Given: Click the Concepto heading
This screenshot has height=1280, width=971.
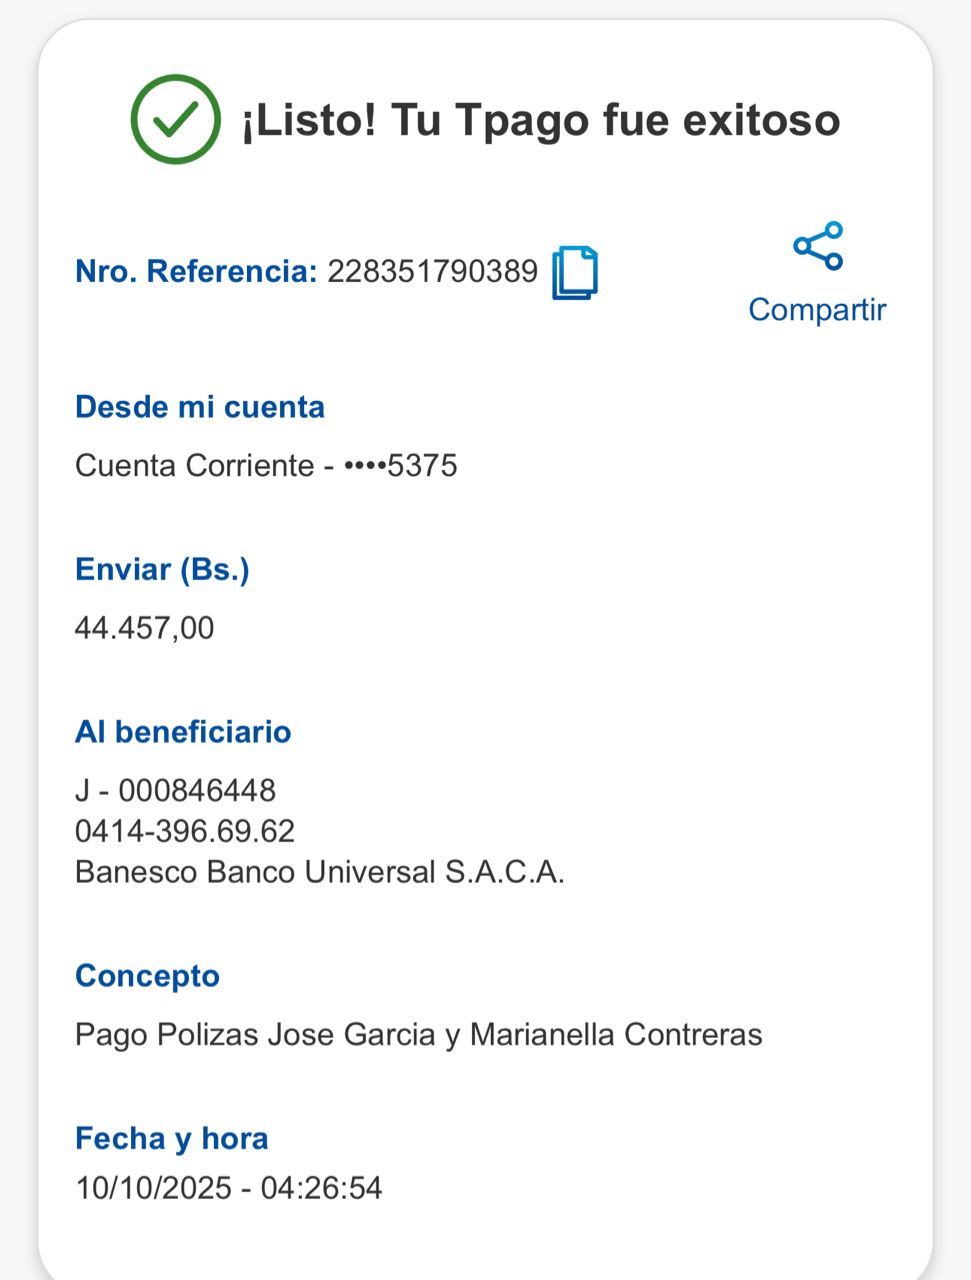Looking at the screenshot, I should pyautogui.click(x=147, y=976).
